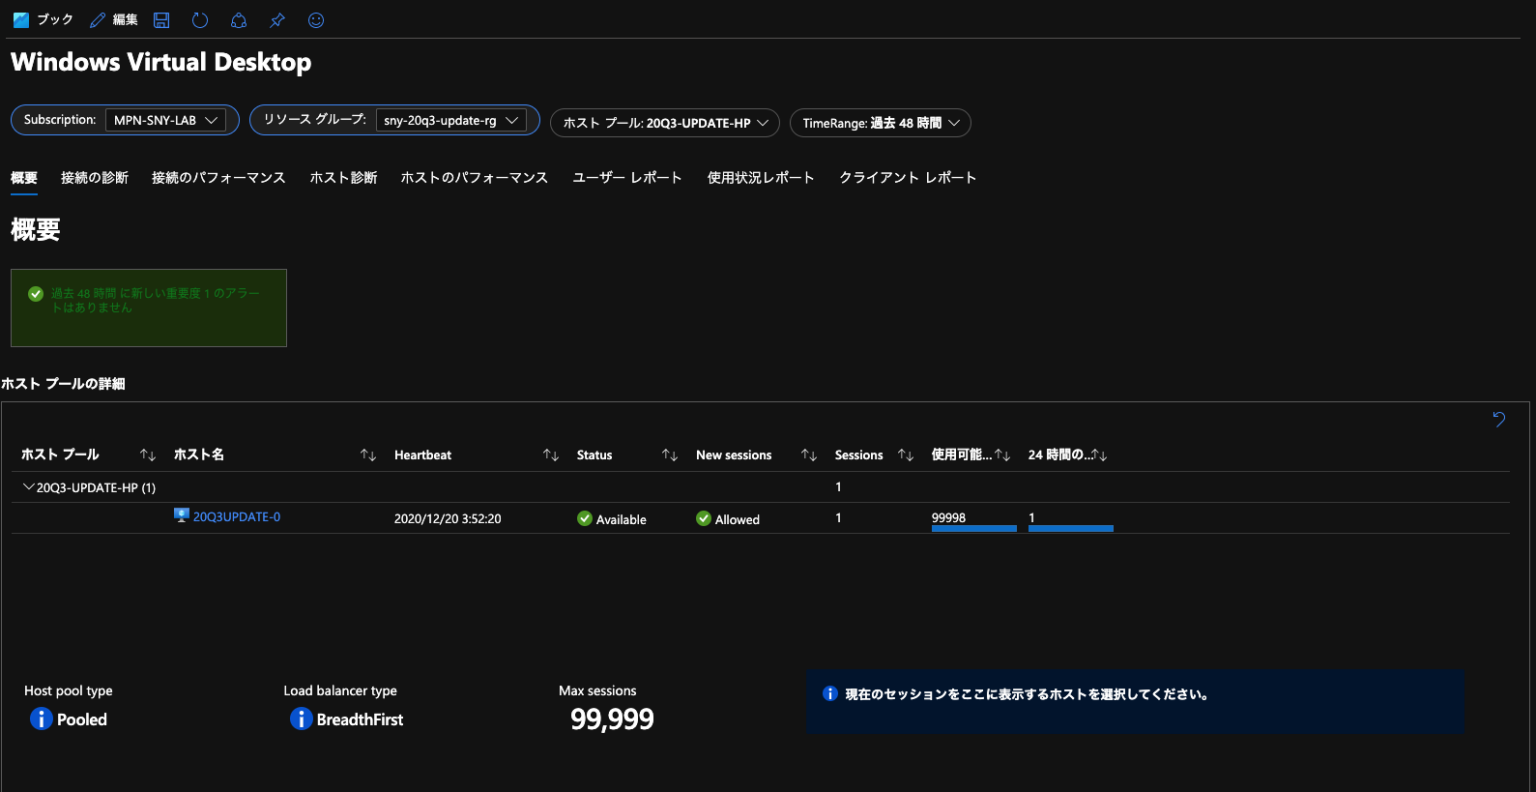1536x792 pixels.
Task: Click the Allowed status check icon
Action: 703,519
